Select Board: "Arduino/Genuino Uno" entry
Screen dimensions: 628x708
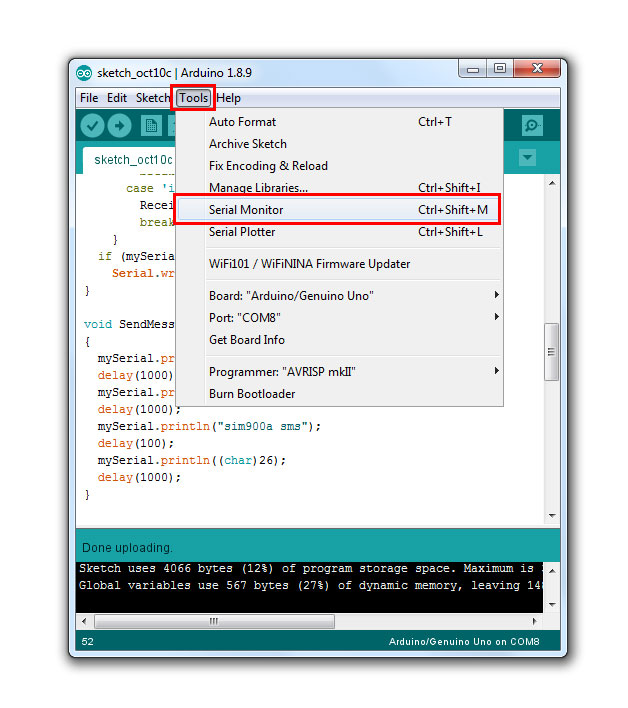click(339, 296)
